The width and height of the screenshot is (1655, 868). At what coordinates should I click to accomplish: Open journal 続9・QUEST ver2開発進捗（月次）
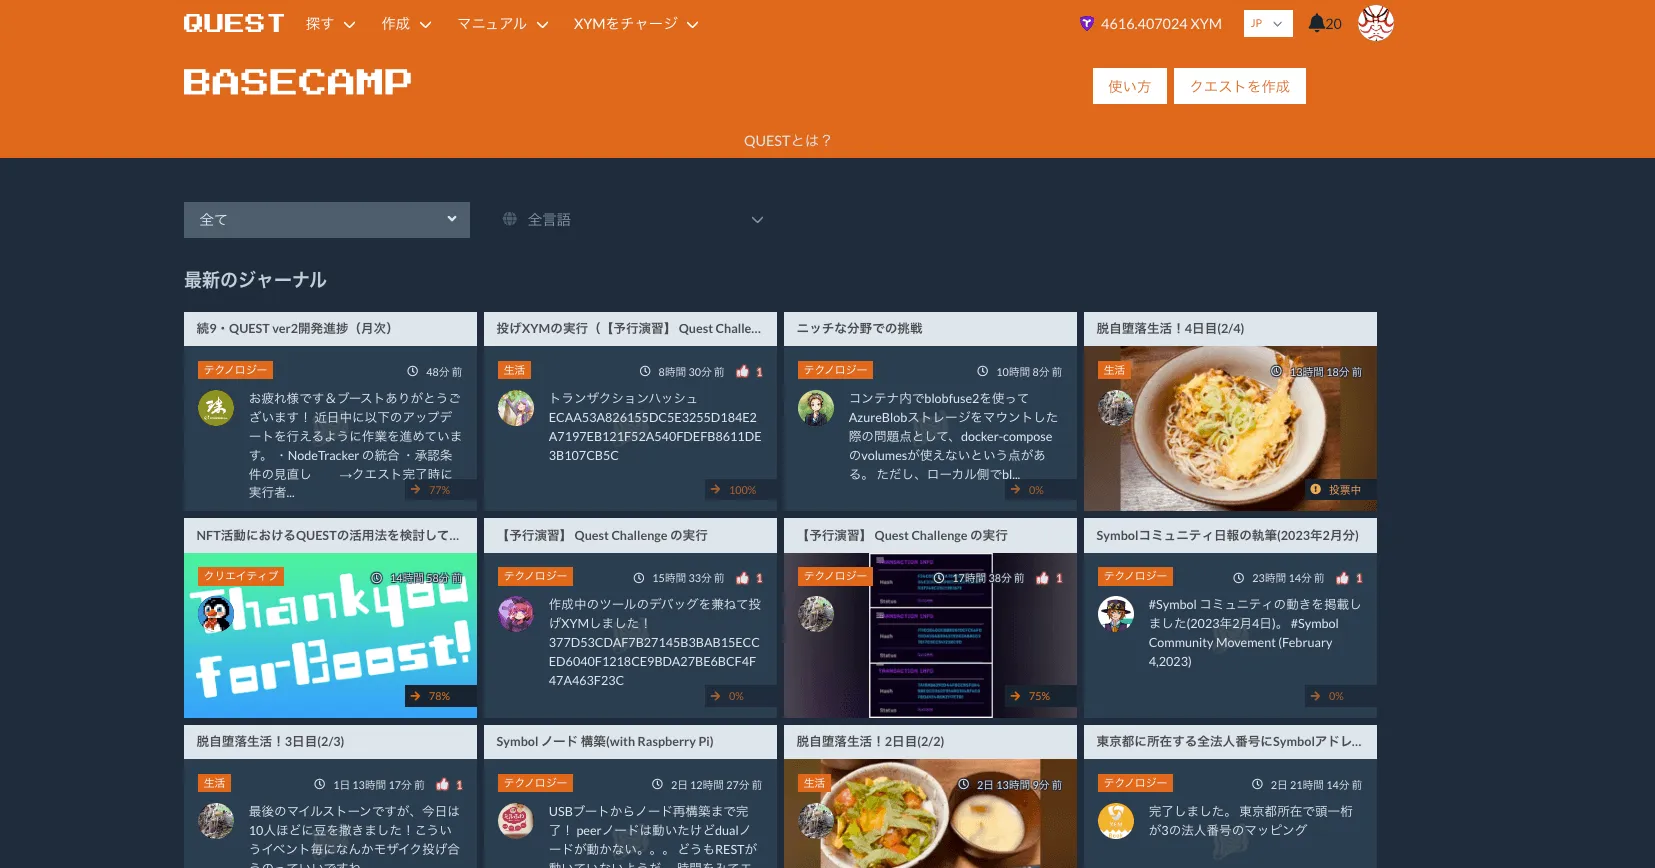coord(330,328)
